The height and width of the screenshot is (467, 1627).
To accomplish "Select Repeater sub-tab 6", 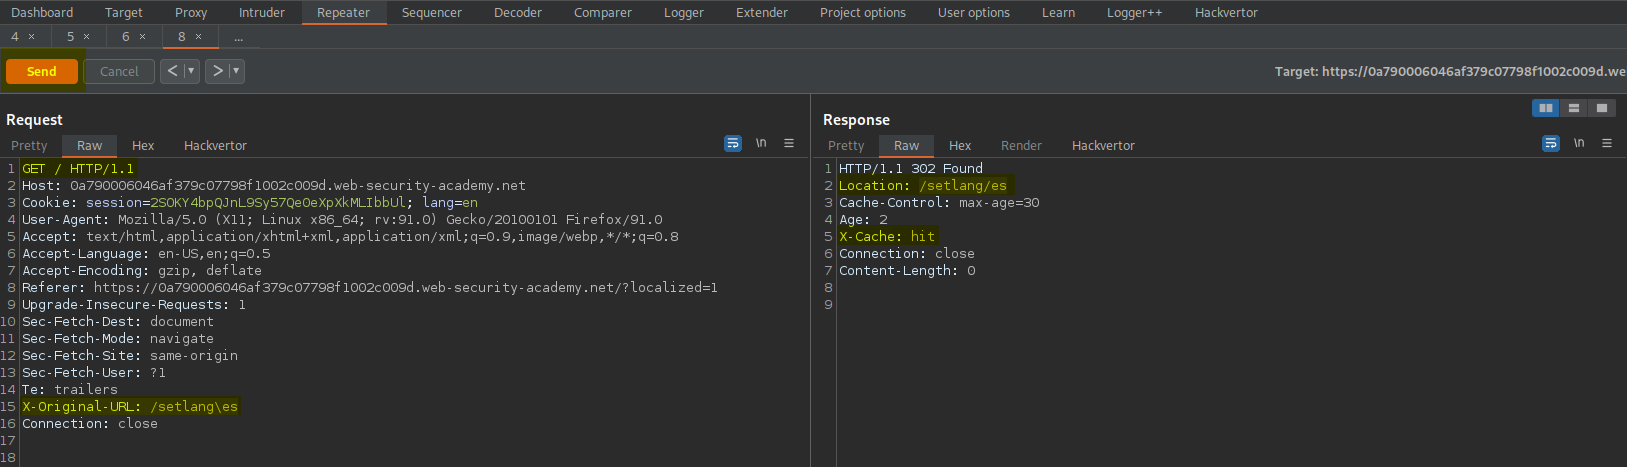I will (x=126, y=36).
